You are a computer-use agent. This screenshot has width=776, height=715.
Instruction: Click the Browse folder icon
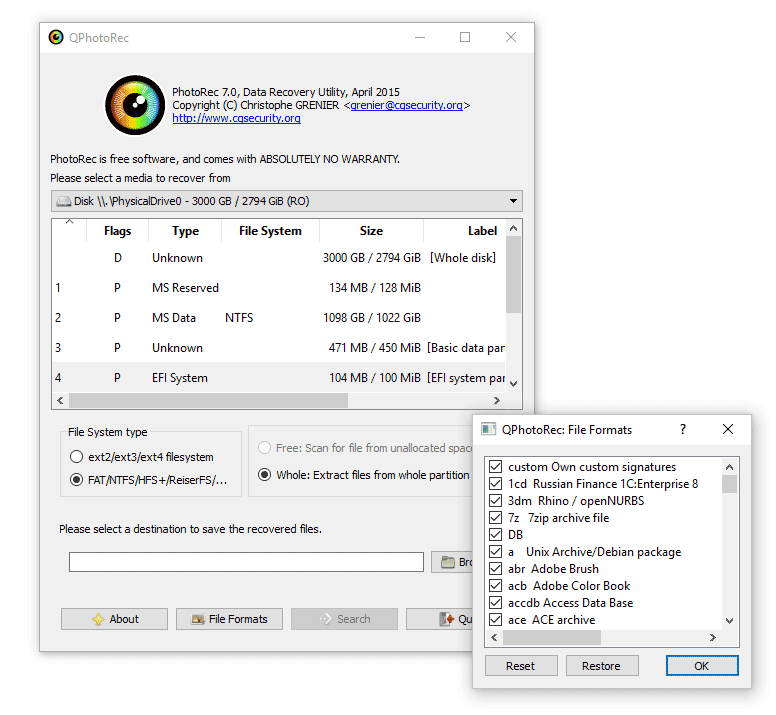448,562
